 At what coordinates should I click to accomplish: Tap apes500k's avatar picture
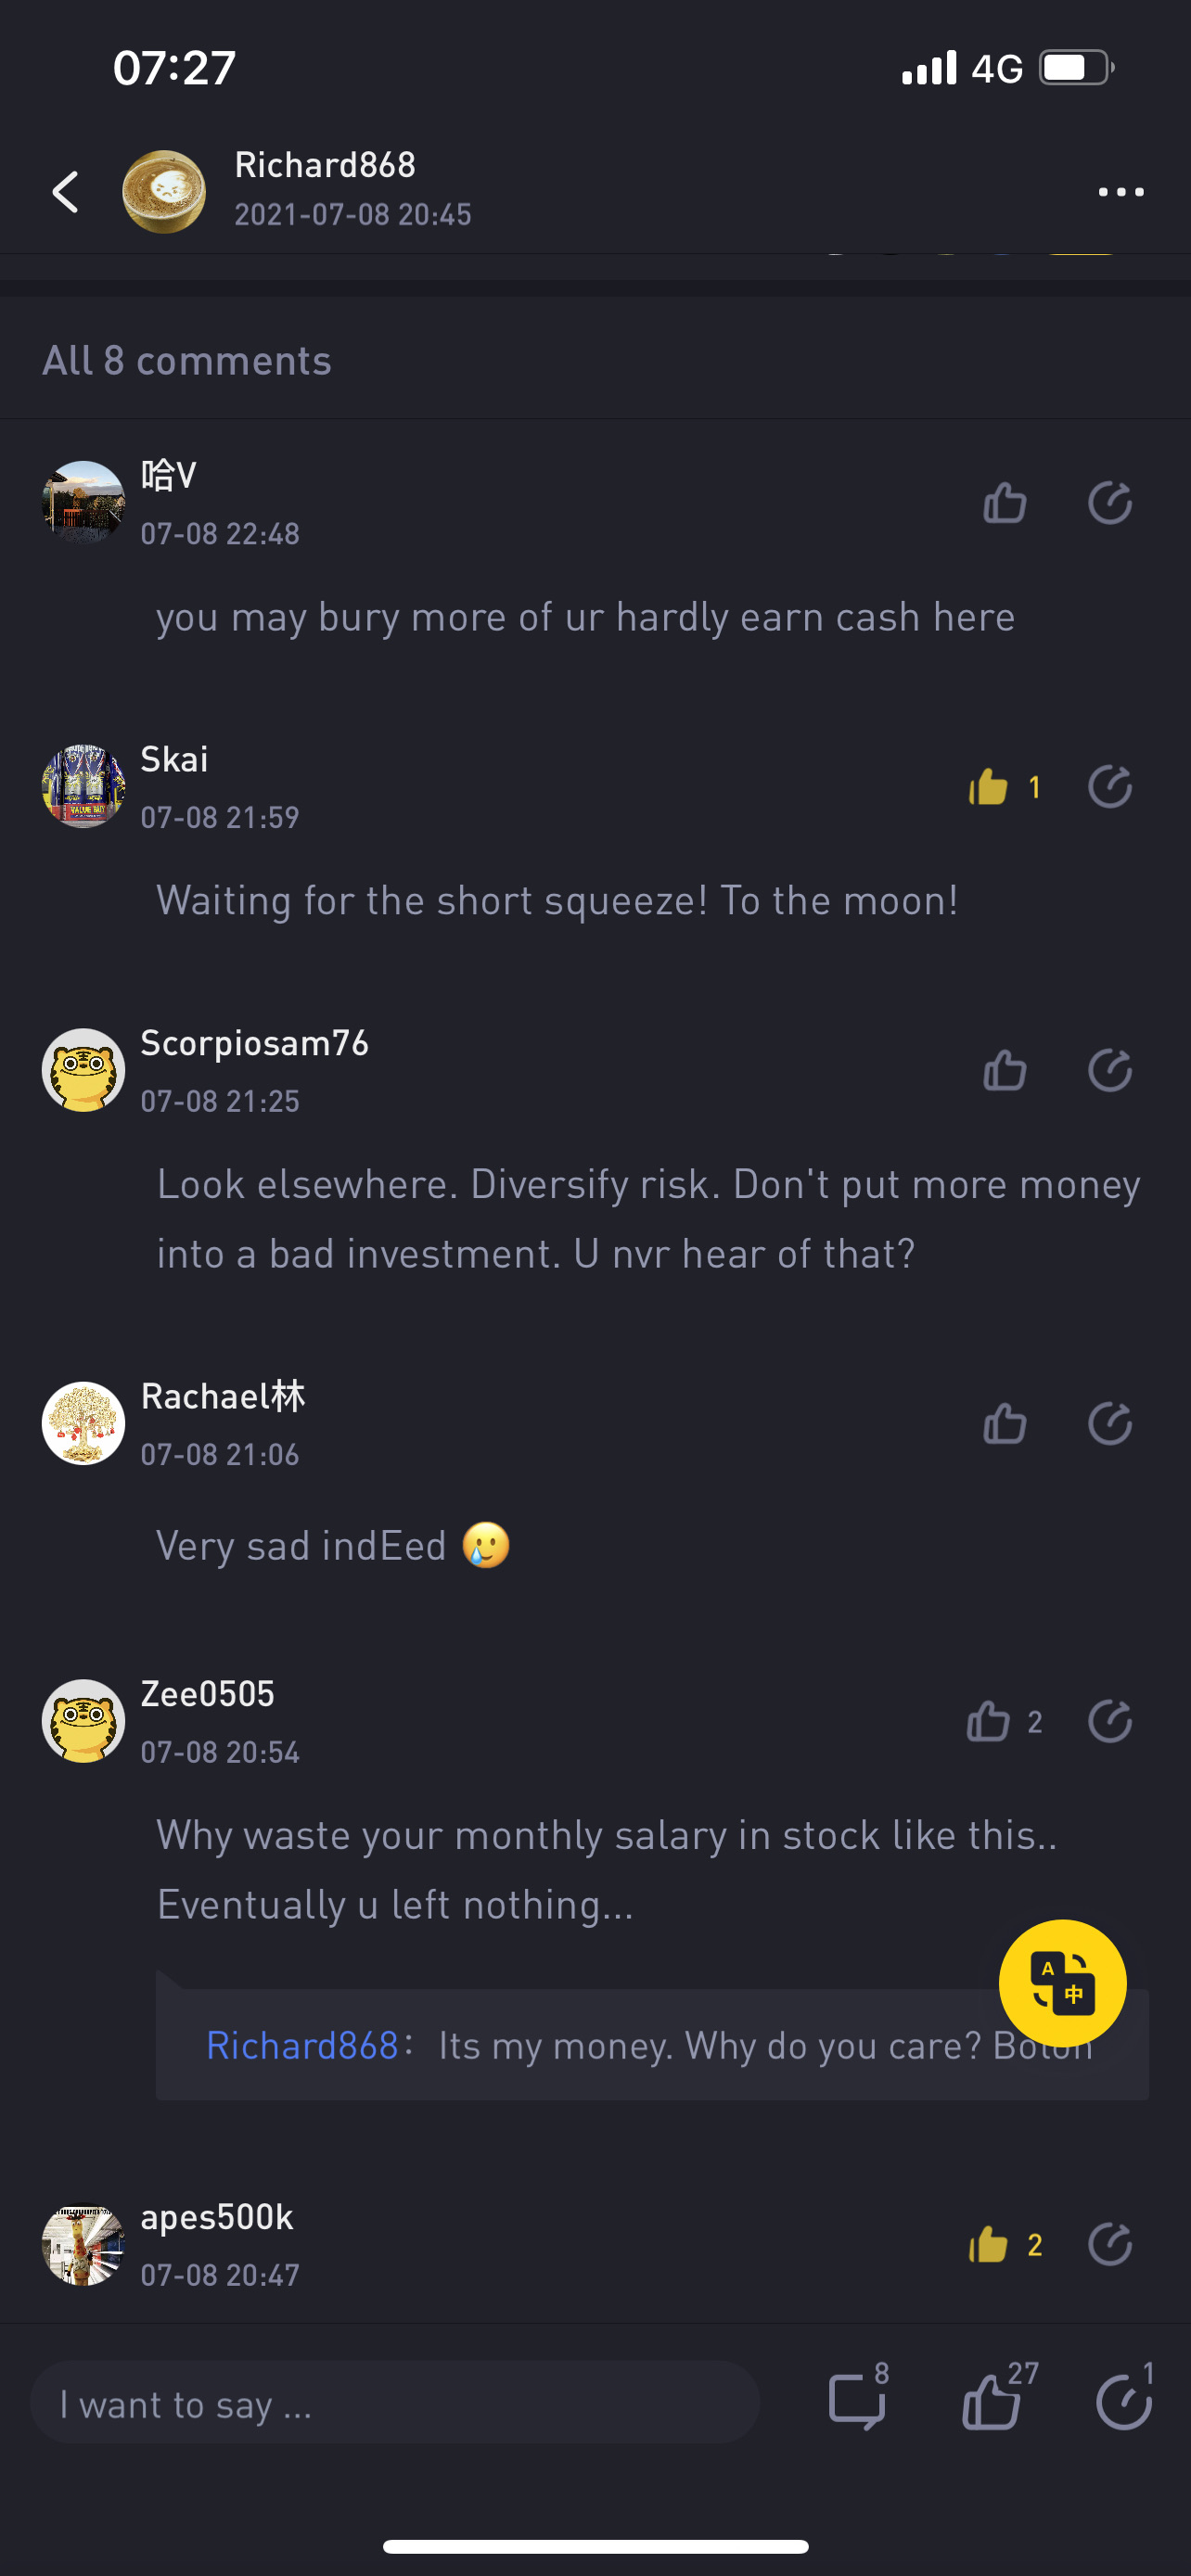(83, 2244)
